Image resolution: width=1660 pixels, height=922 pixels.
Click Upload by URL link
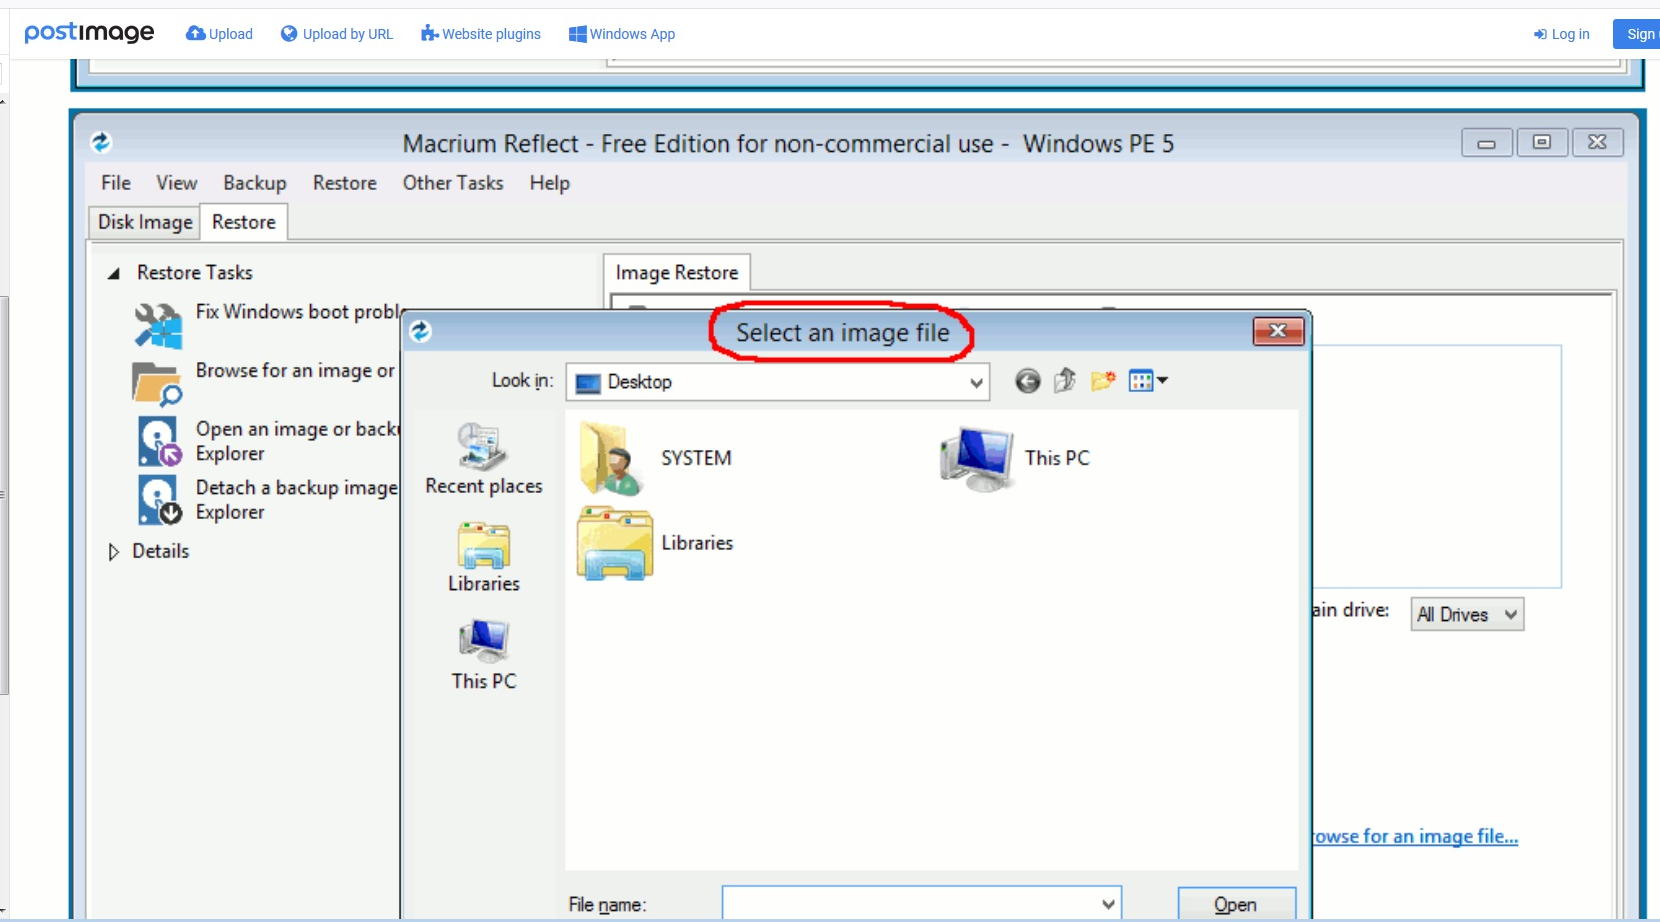click(x=337, y=34)
